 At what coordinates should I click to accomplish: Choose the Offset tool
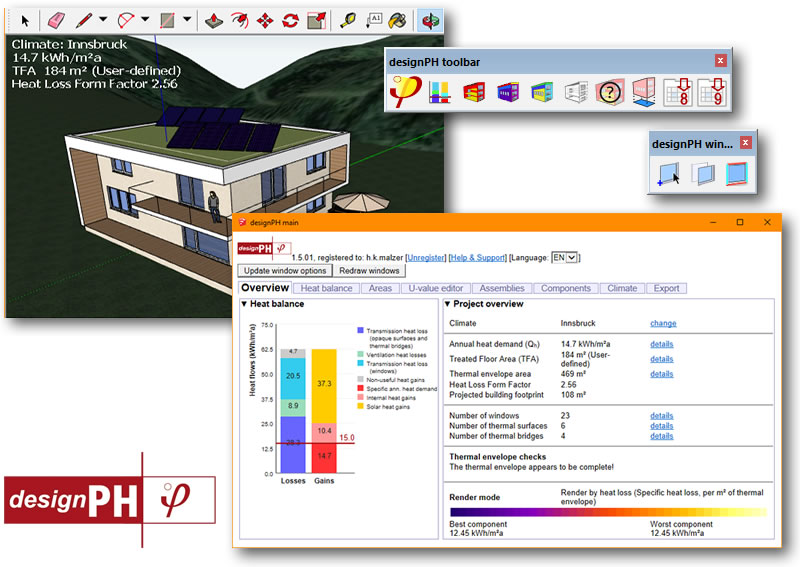[x=240, y=21]
